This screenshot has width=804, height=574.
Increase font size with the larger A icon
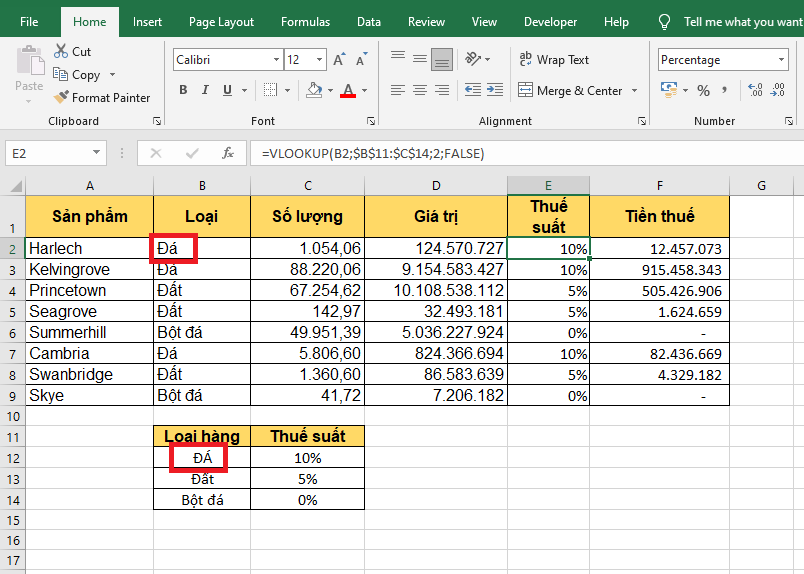tap(339, 60)
